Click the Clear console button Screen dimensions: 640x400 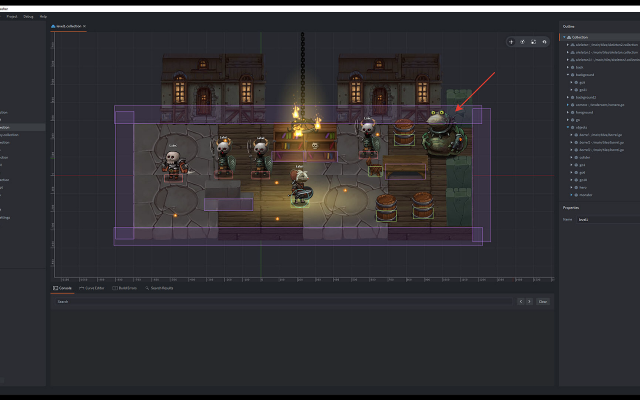click(x=542, y=302)
